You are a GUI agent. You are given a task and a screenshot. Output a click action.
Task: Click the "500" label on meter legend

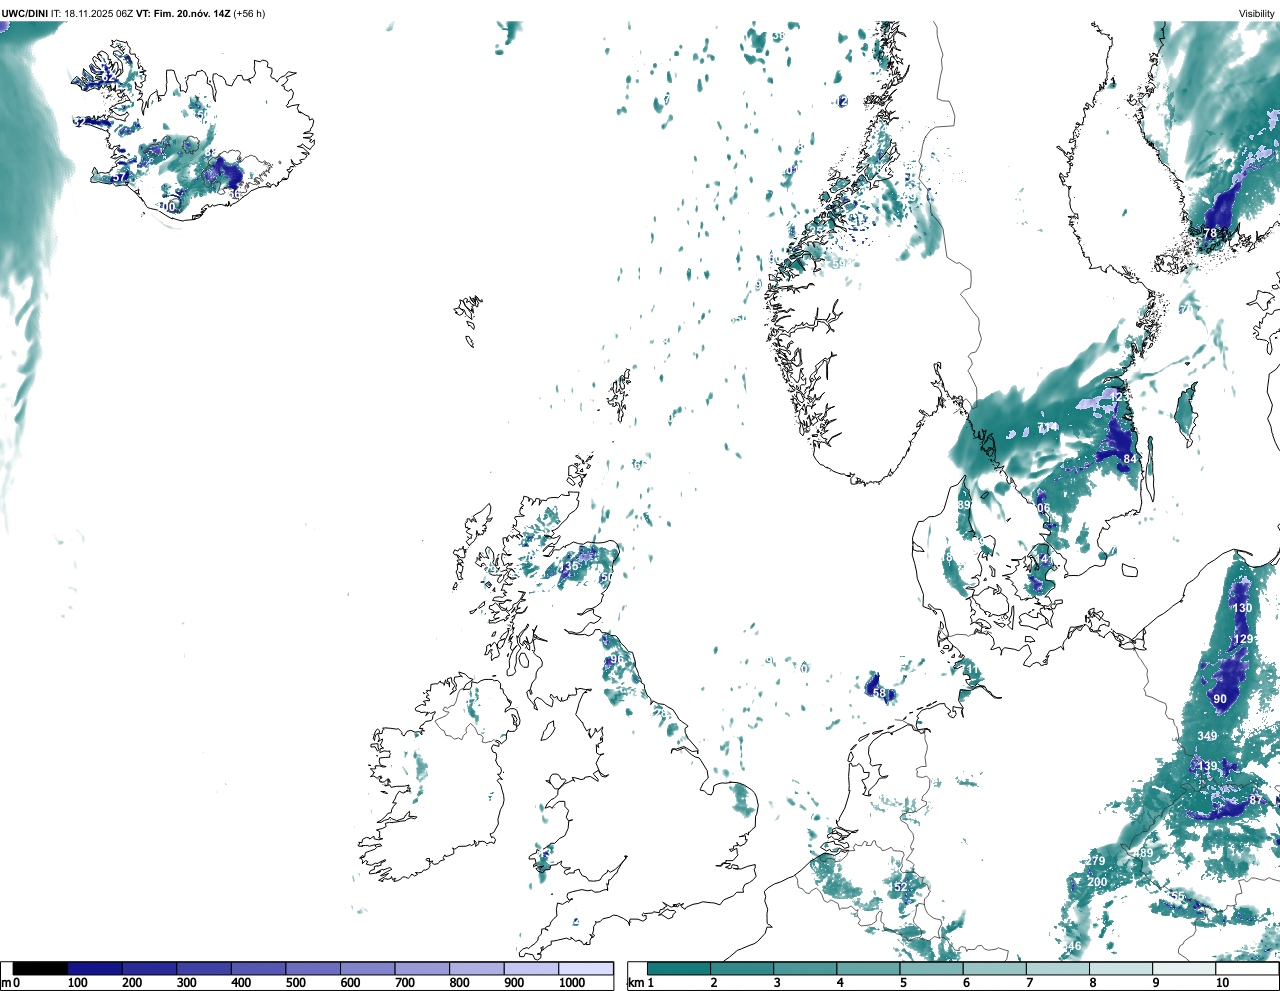[296, 983]
